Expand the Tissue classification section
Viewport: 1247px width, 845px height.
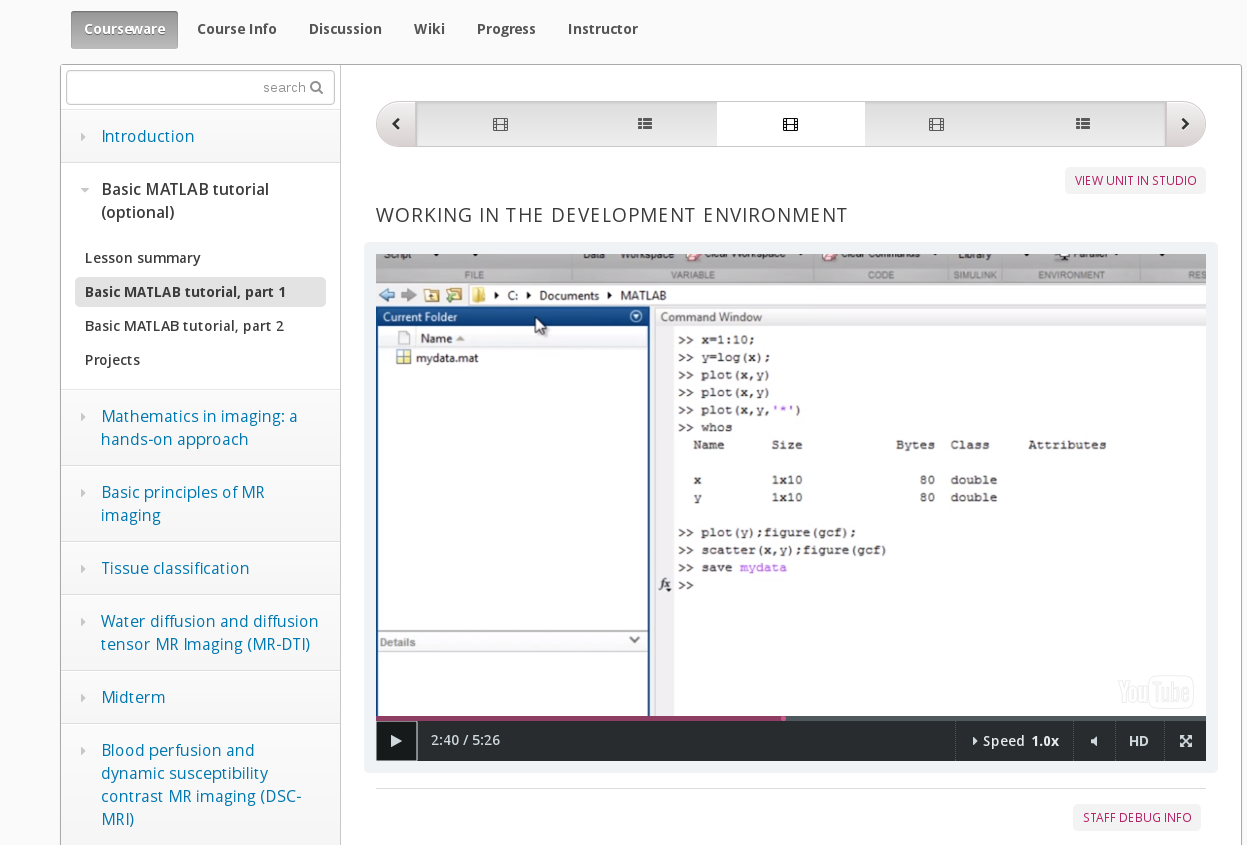tap(175, 568)
